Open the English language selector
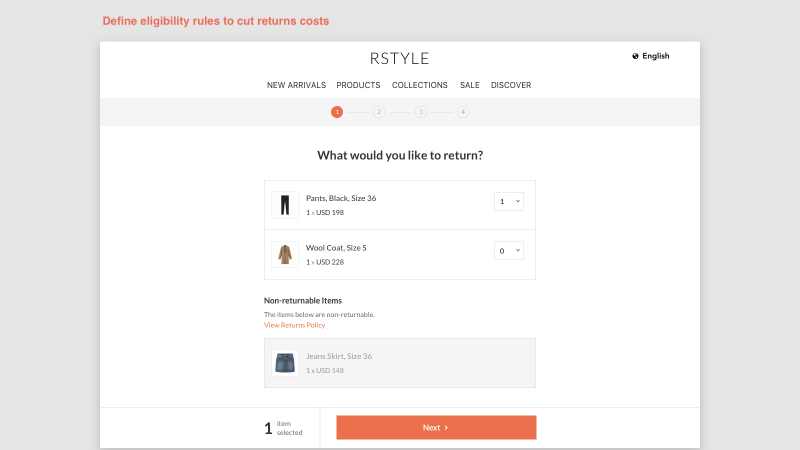This screenshot has height=450, width=800. click(655, 56)
